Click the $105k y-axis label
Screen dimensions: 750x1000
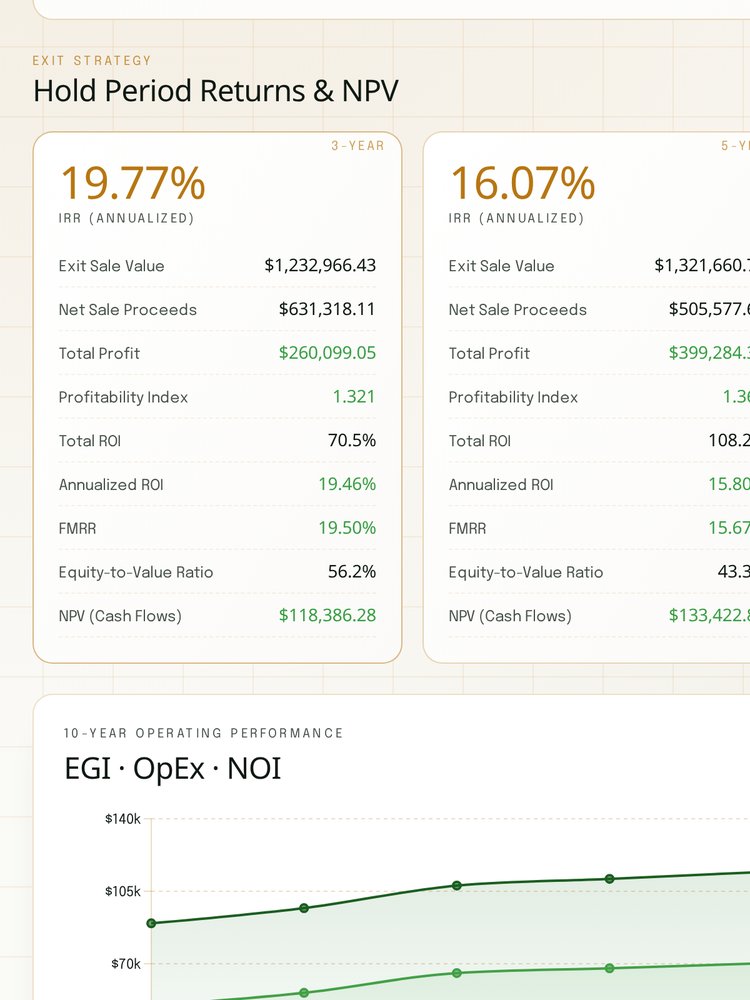pyautogui.click(x=122, y=892)
